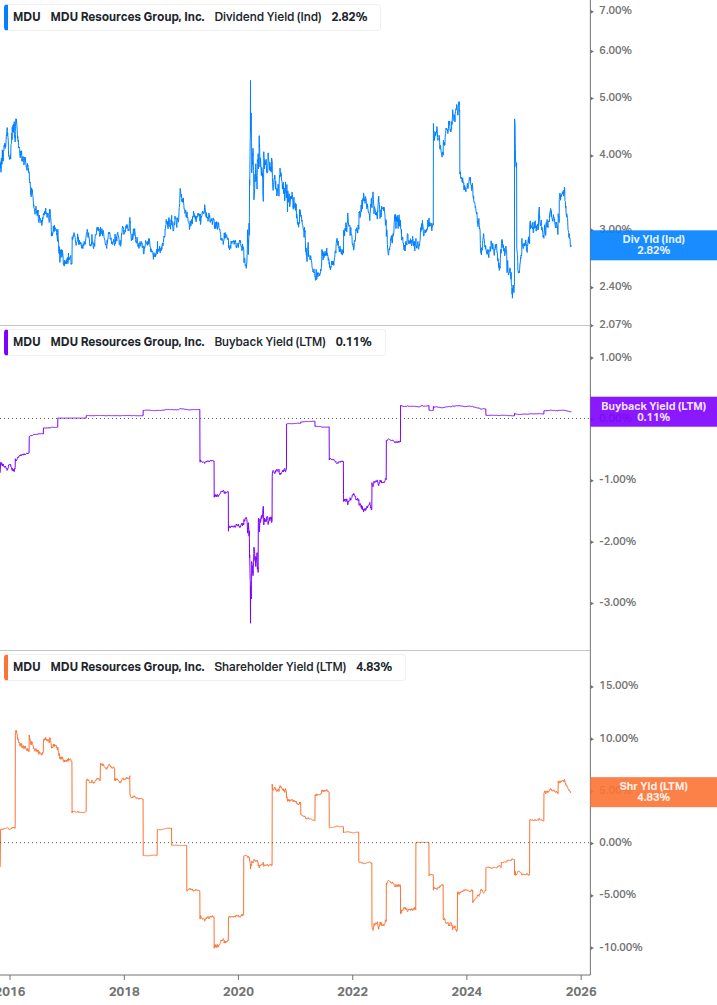Click the 2026 label on time axis

pyautogui.click(x=581, y=992)
